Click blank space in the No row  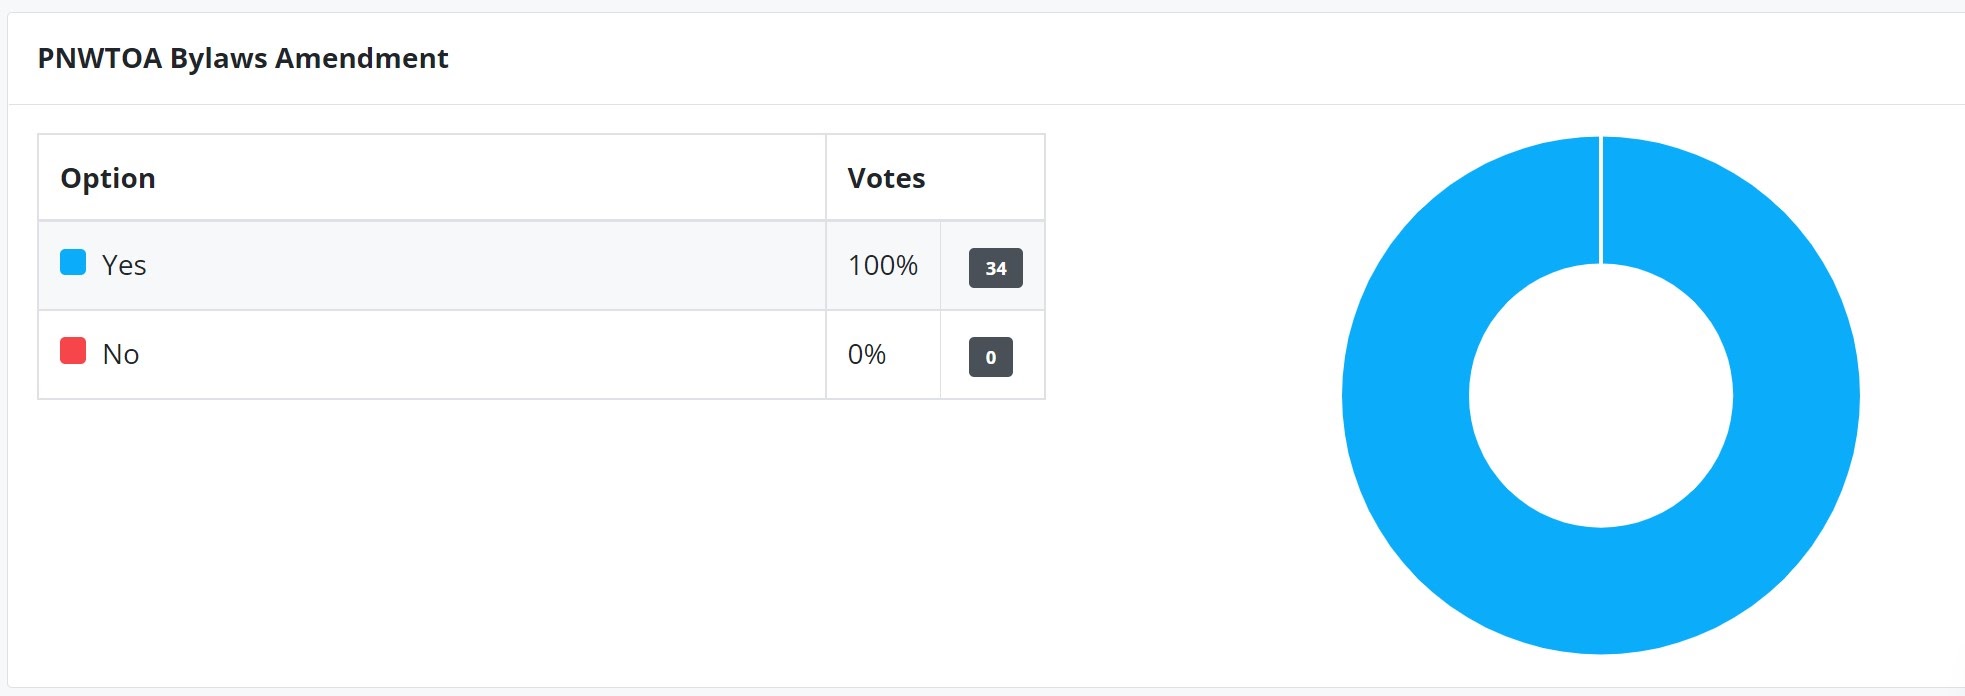(x=480, y=354)
